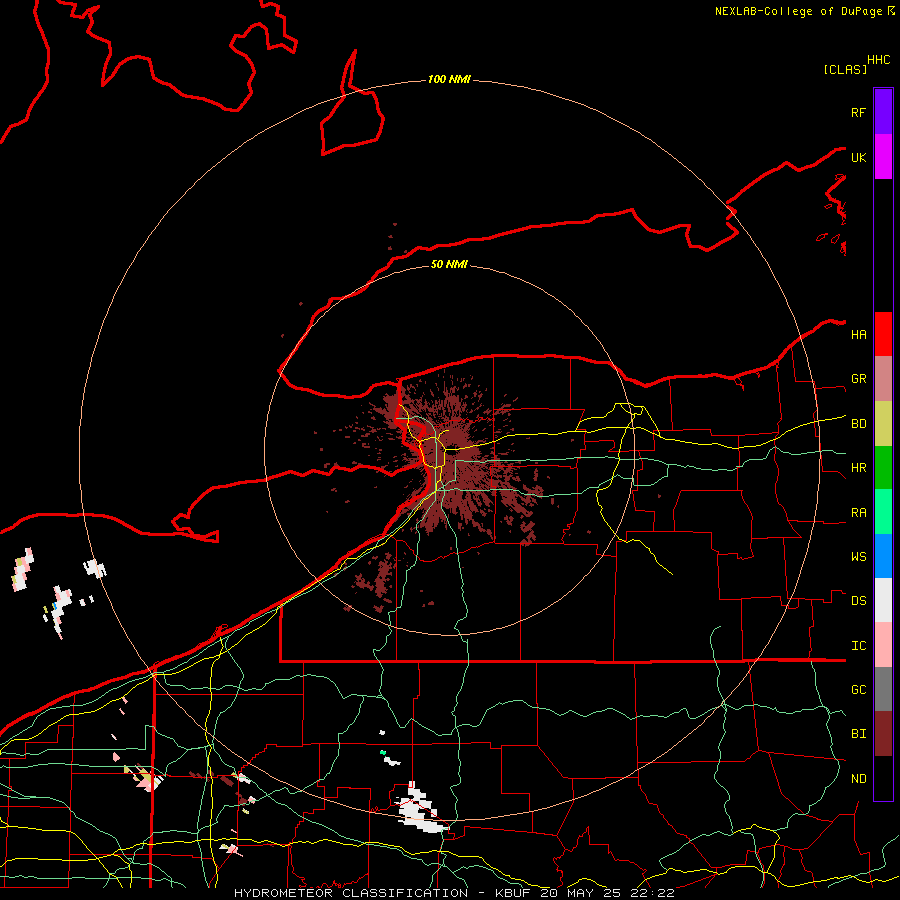Click the 'HR' legend label

coord(858,468)
